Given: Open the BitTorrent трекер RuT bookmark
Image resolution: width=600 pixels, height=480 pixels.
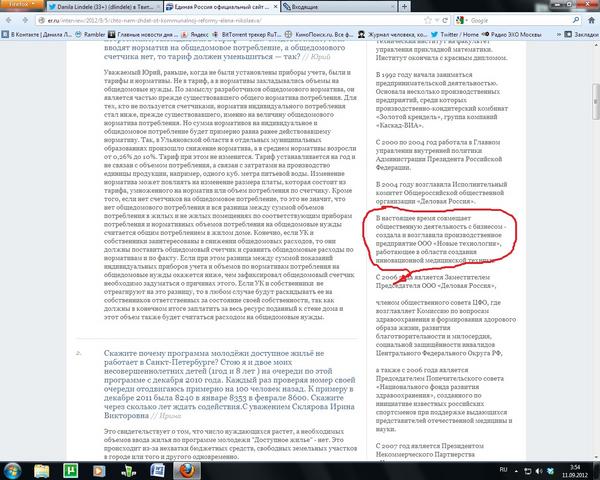Looking at the screenshot, I should (x=247, y=34).
